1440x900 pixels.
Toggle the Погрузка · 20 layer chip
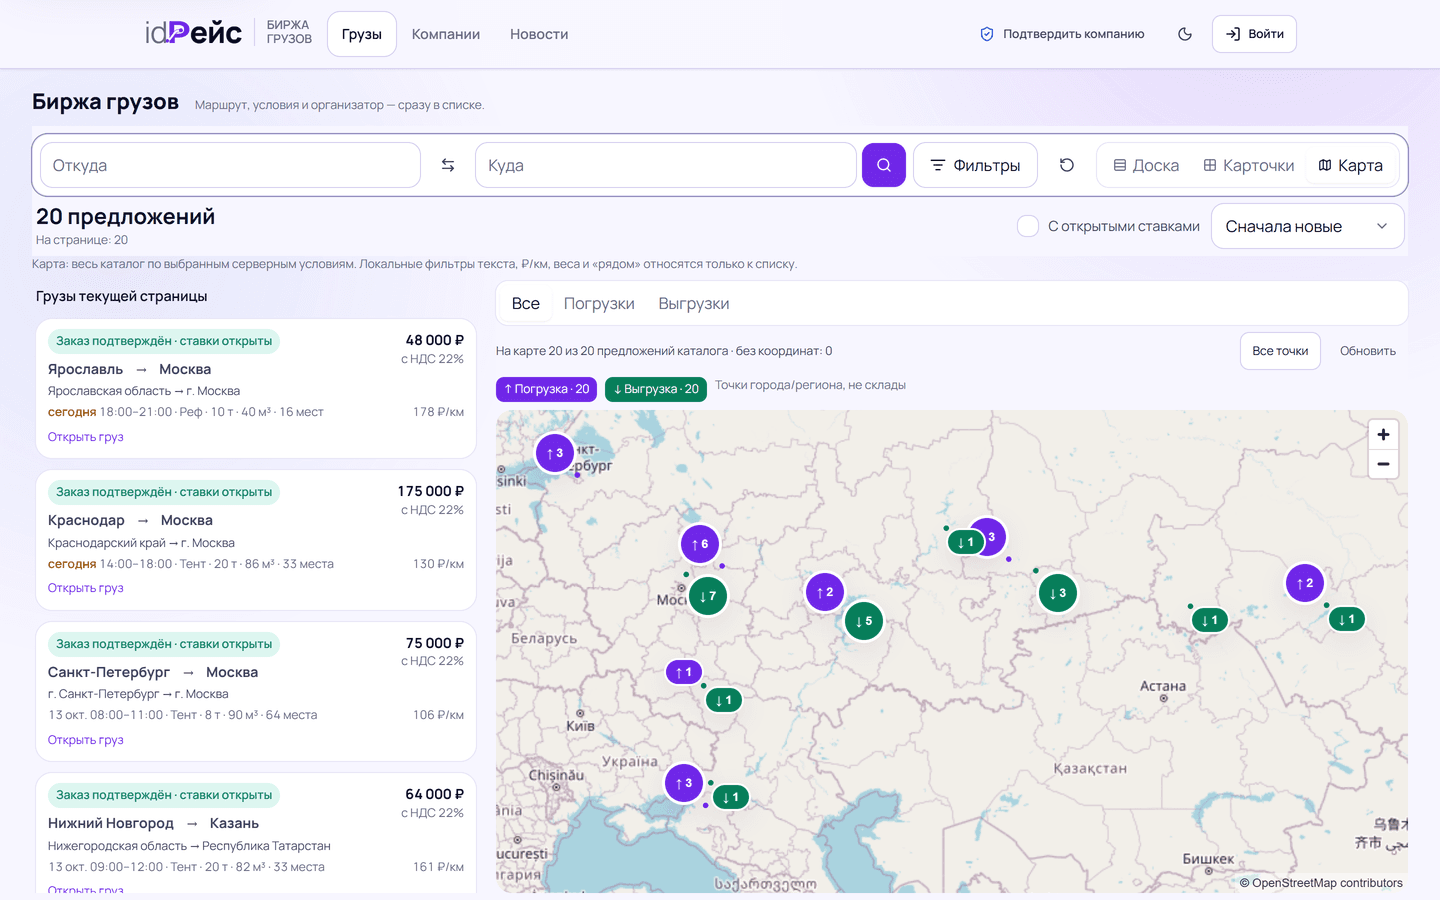(547, 389)
